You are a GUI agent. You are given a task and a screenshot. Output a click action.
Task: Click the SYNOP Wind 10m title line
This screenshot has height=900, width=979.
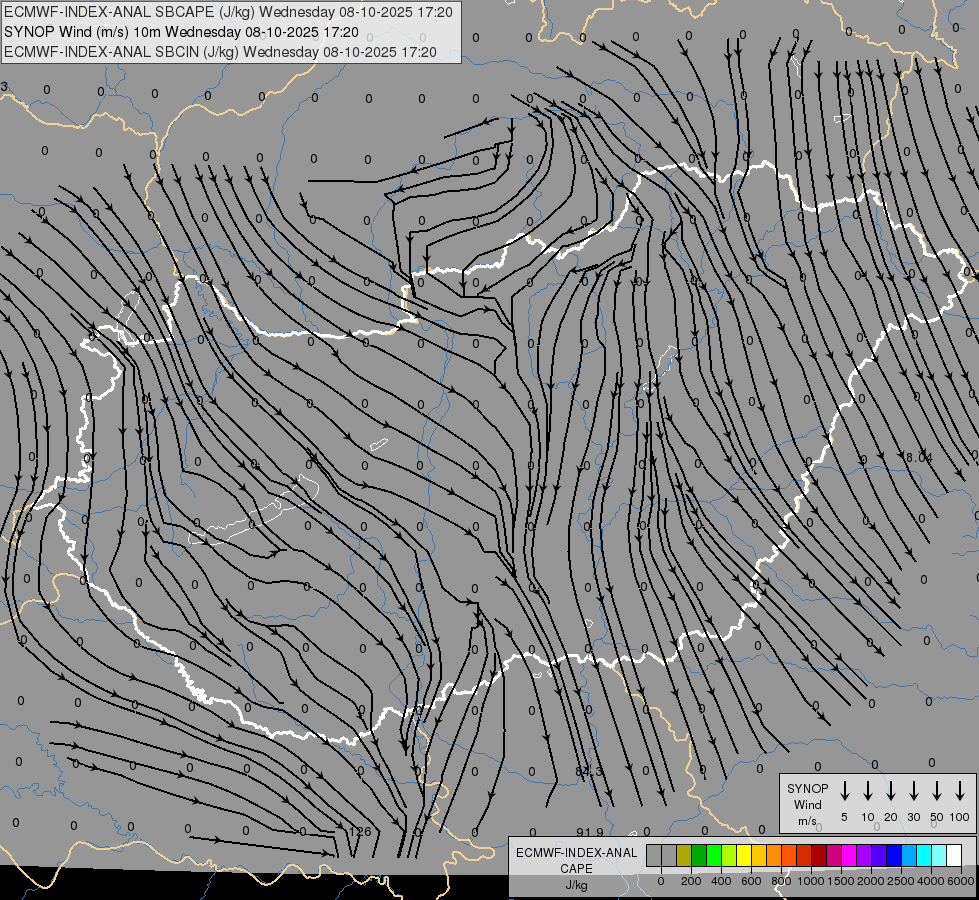click(x=181, y=32)
